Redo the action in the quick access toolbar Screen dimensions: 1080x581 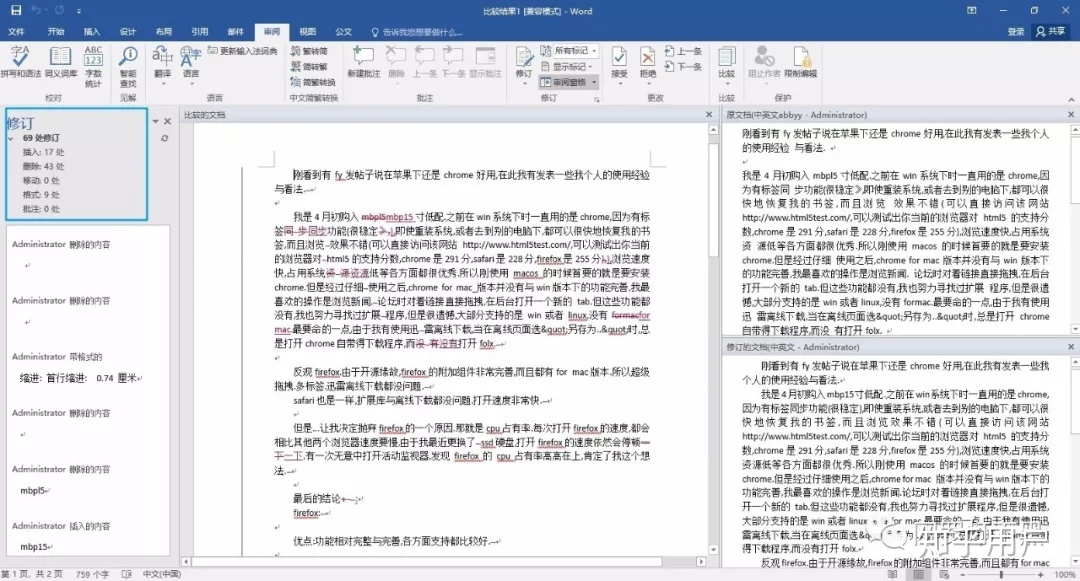pos(59,10)
